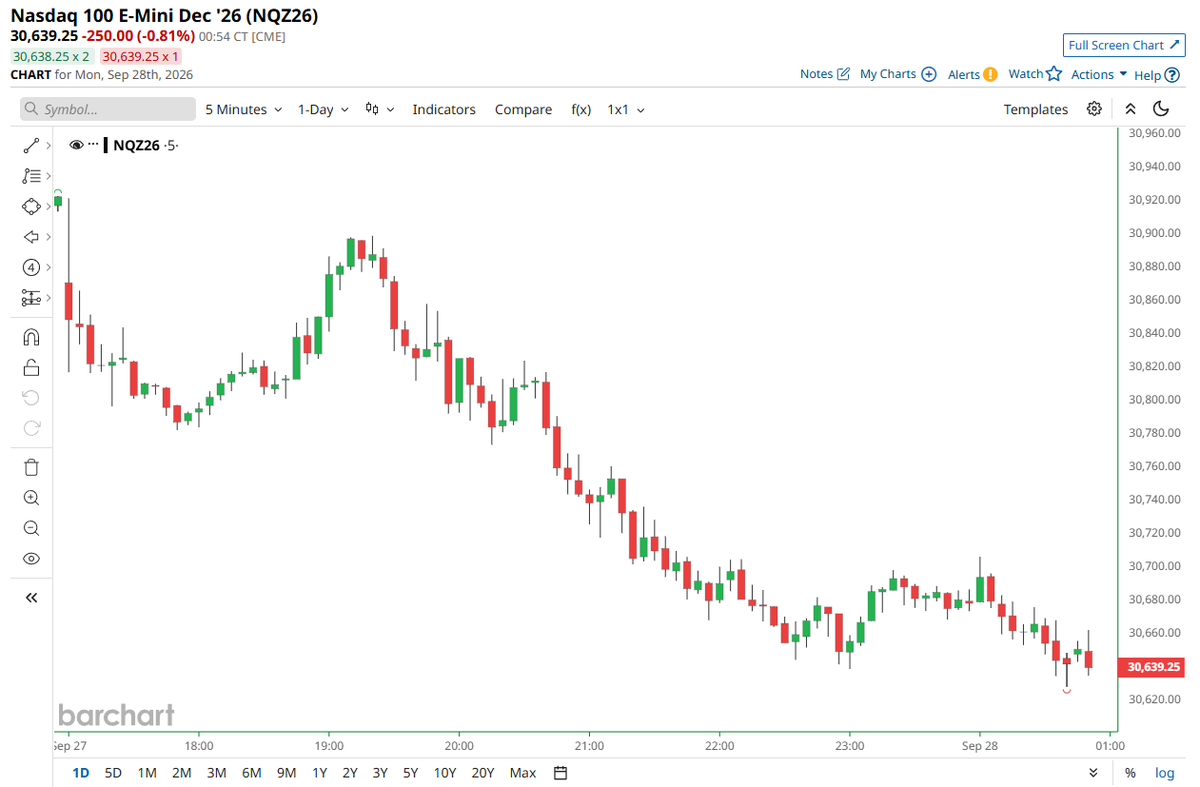Select the 6M time range
This screenshot has height=787, width=1200.
[251, 773]
